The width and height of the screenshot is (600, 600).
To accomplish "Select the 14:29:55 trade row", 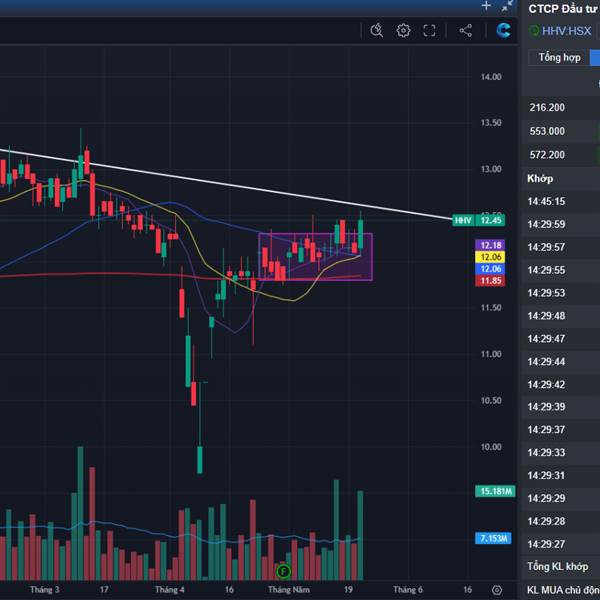I will point(561,270).
